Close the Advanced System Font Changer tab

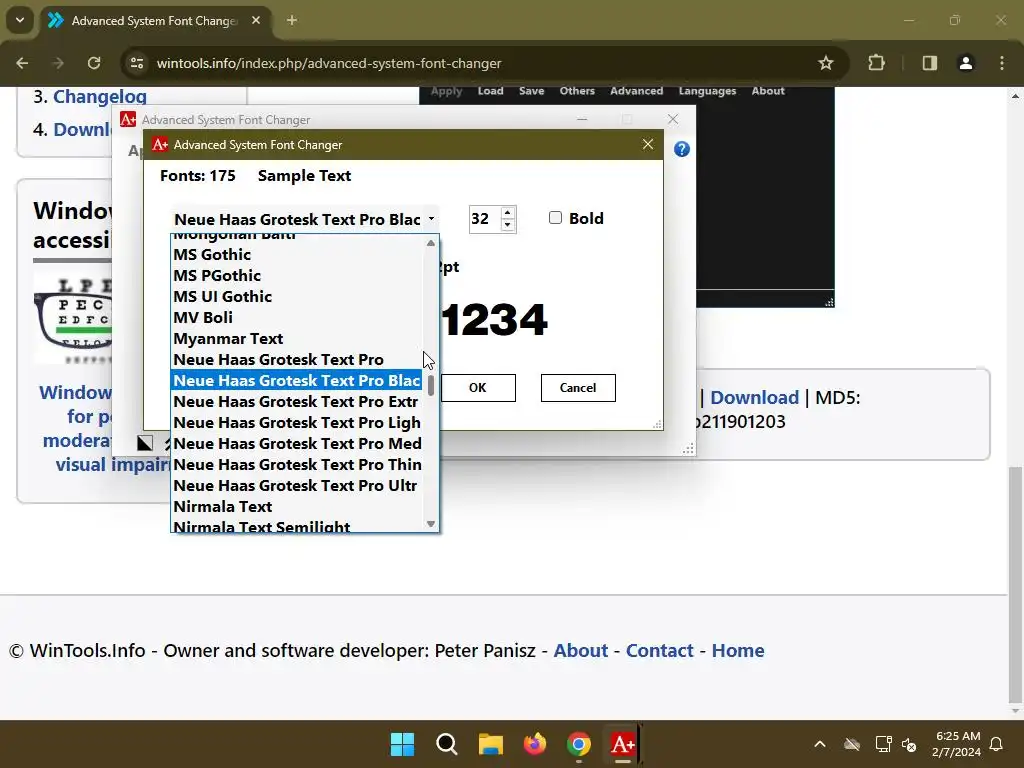(x=256, y=20)
